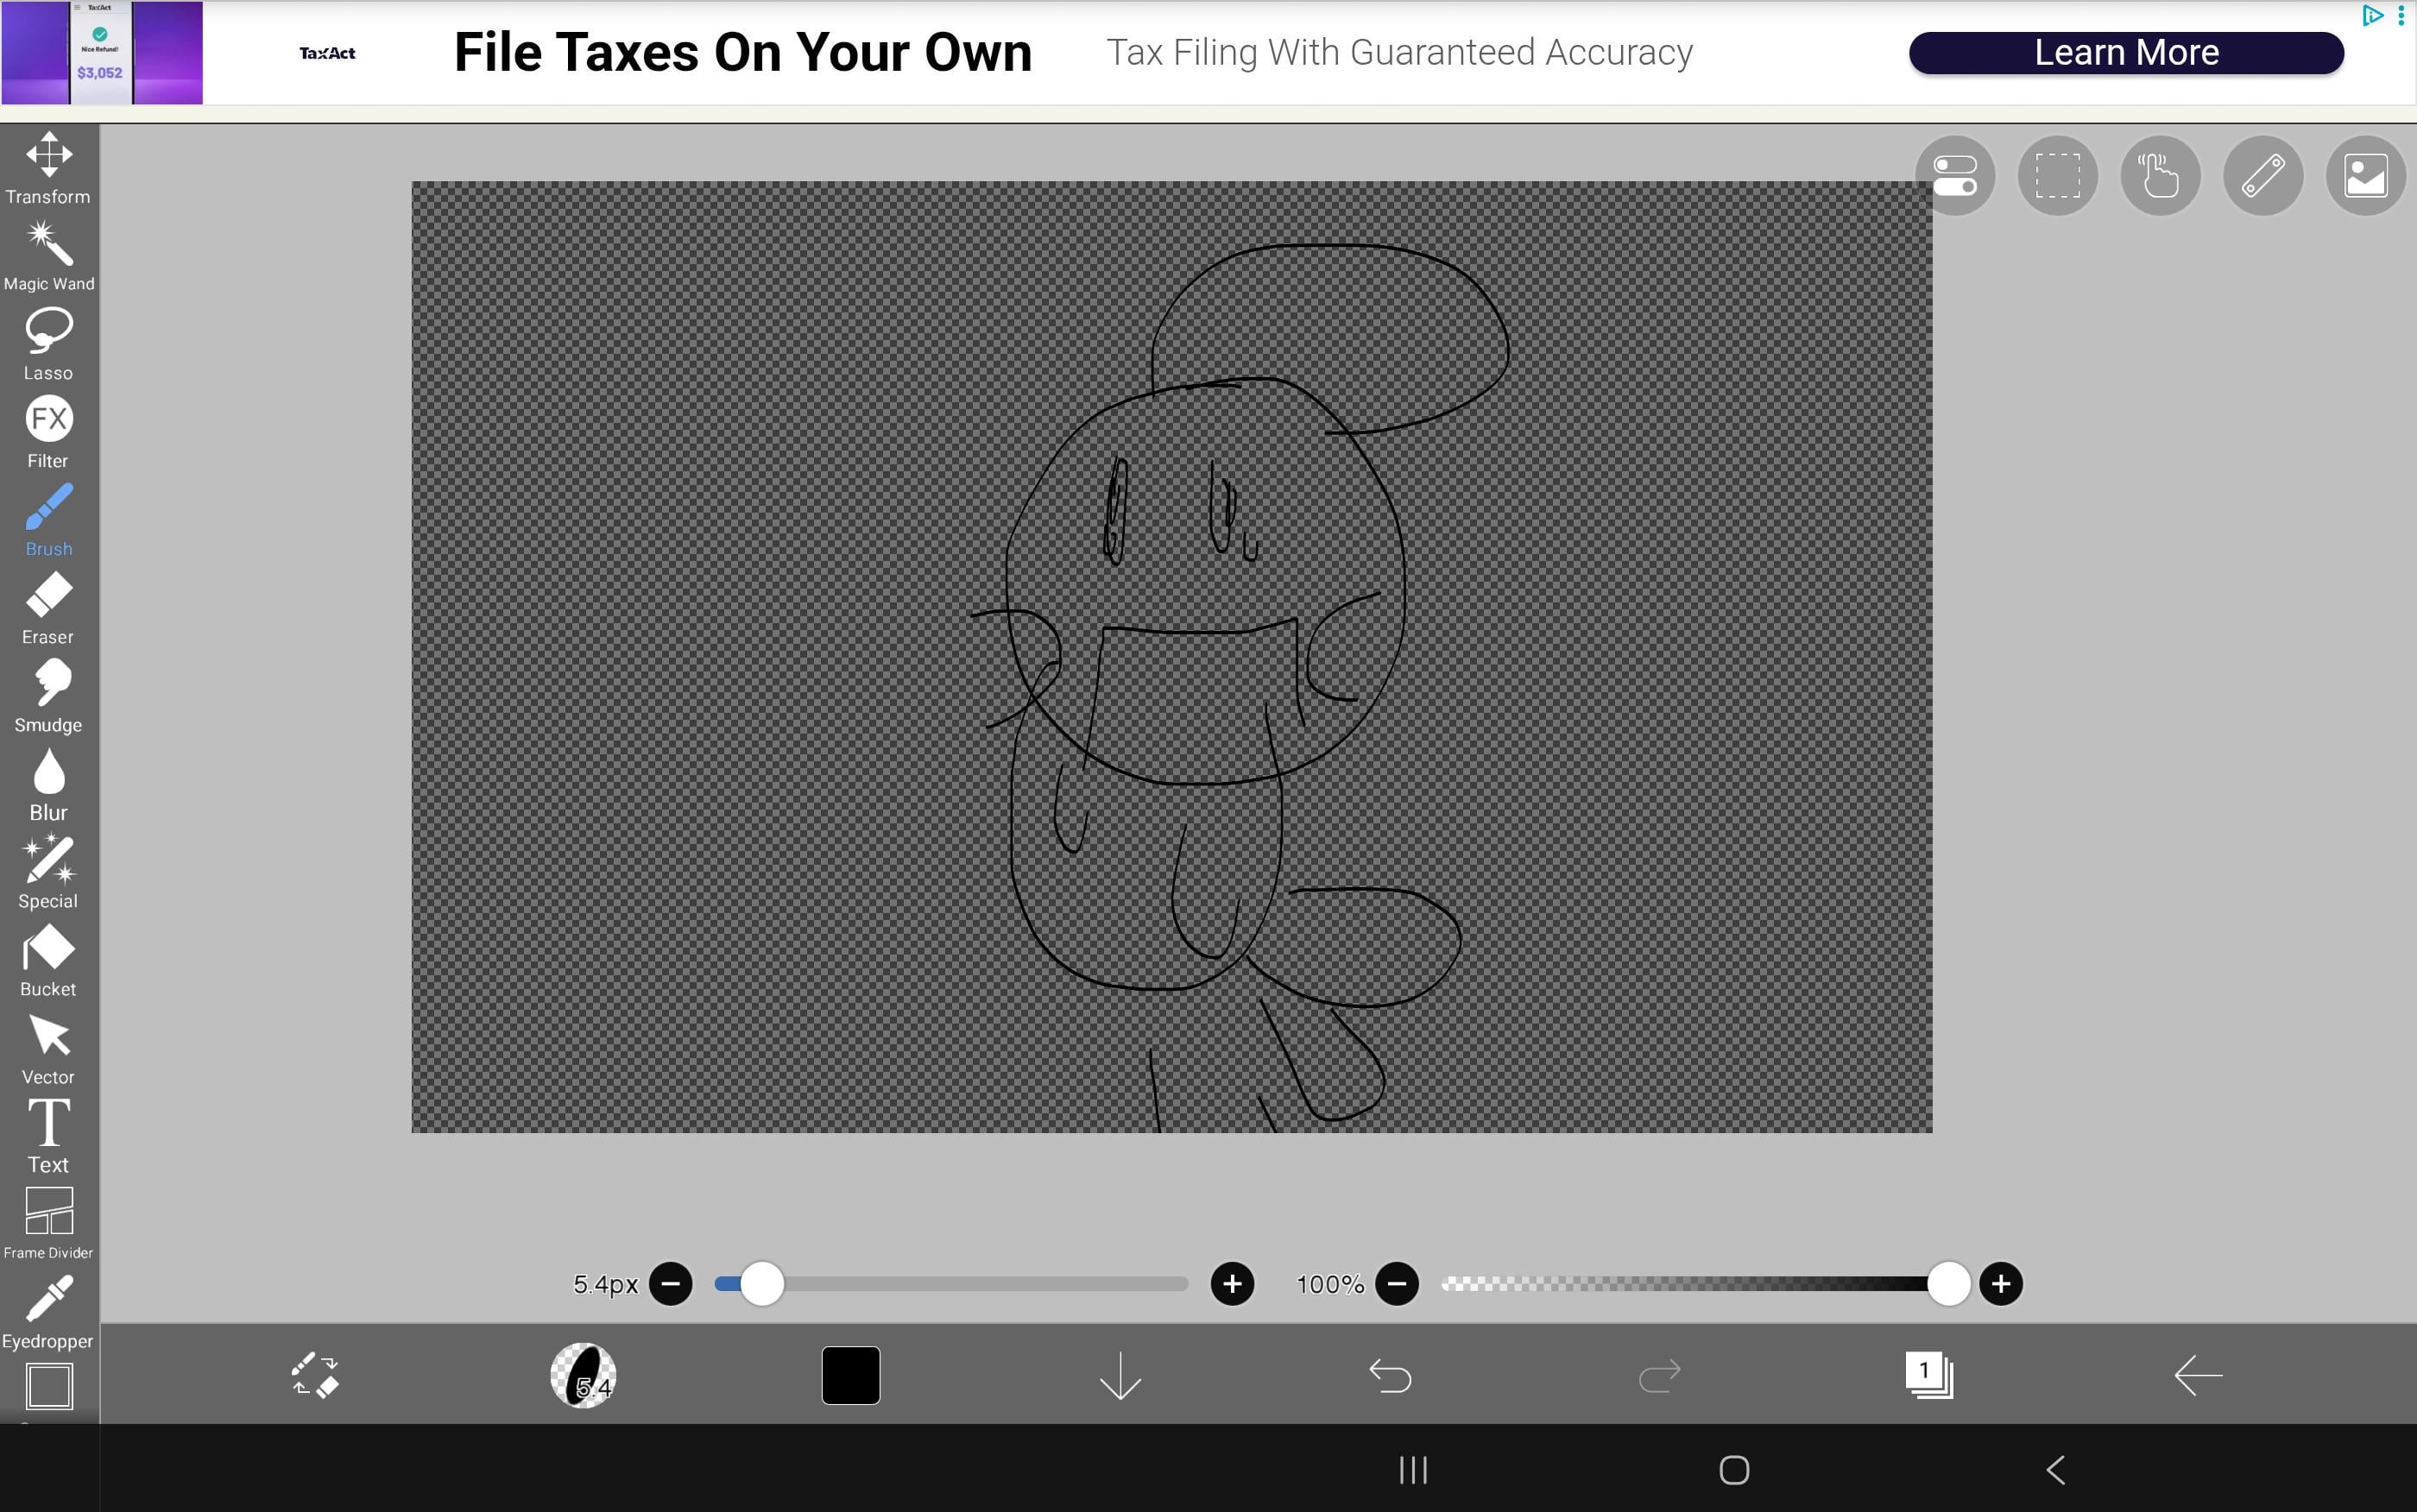Toggle the view switch icon at top

[1954, 176]
